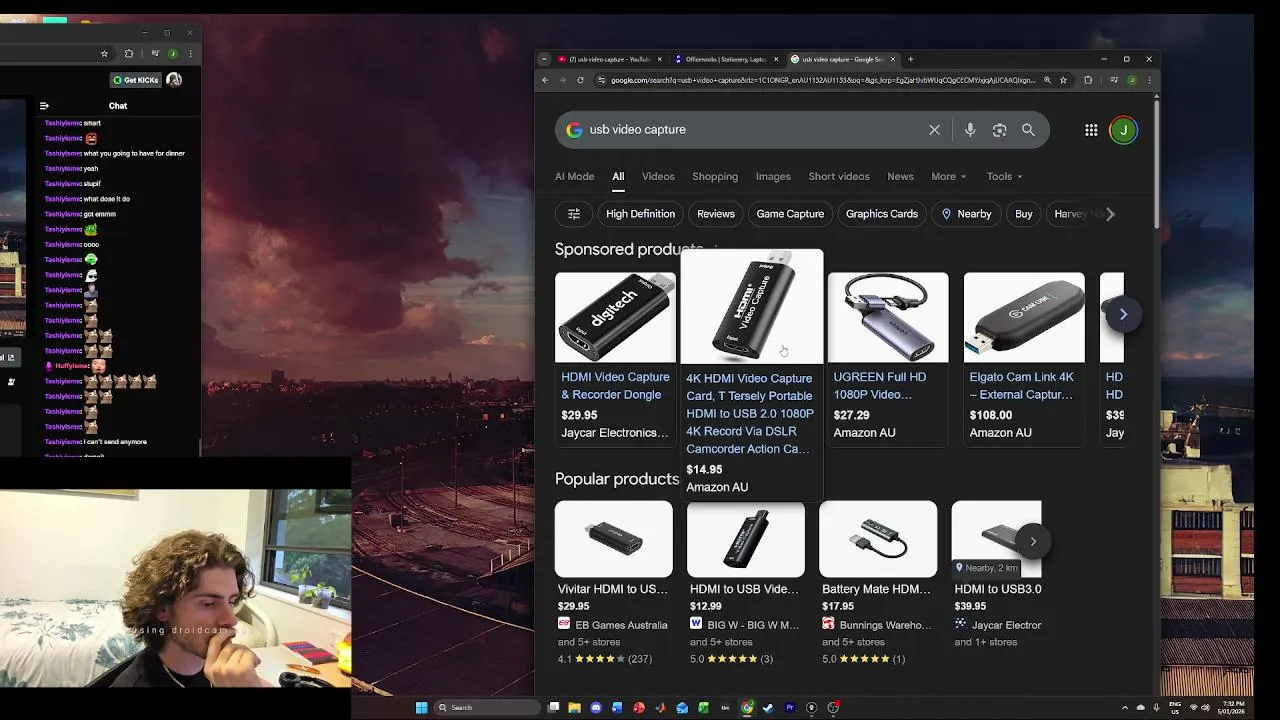Open Google Lens image search icon

pyautogui.click(x=999, y=130)
